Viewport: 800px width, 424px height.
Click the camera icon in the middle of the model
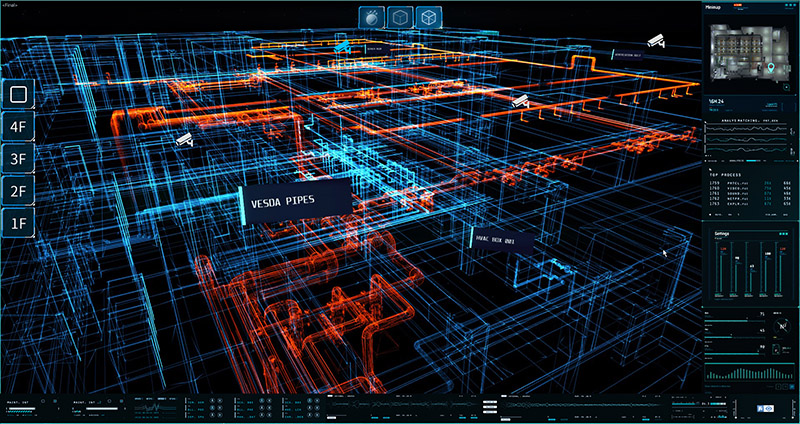pyautogui.click(x=519, y=102)
